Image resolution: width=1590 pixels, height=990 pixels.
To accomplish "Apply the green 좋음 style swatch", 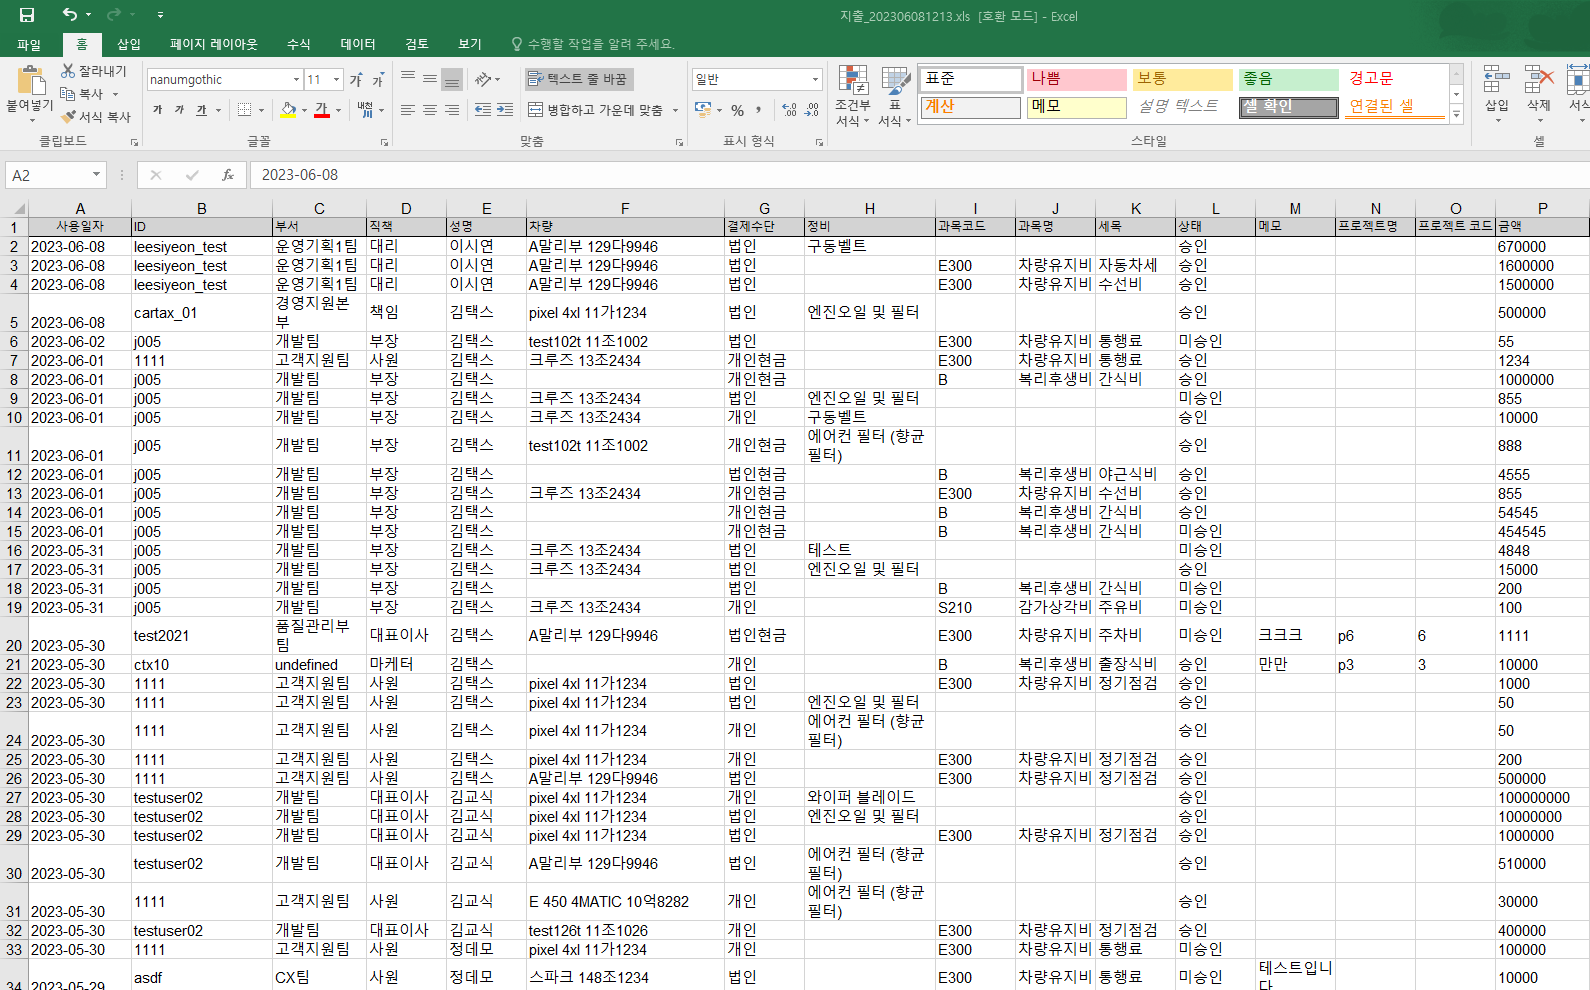I will tap(1289, 79).
